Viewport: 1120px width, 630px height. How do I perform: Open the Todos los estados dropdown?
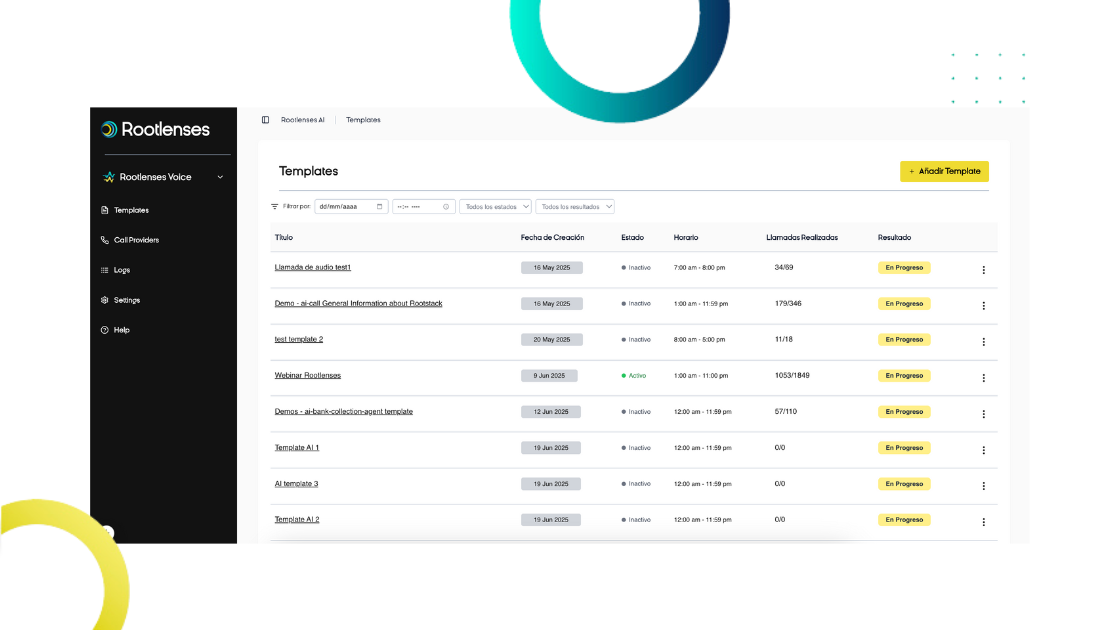[x=496, y=207]
